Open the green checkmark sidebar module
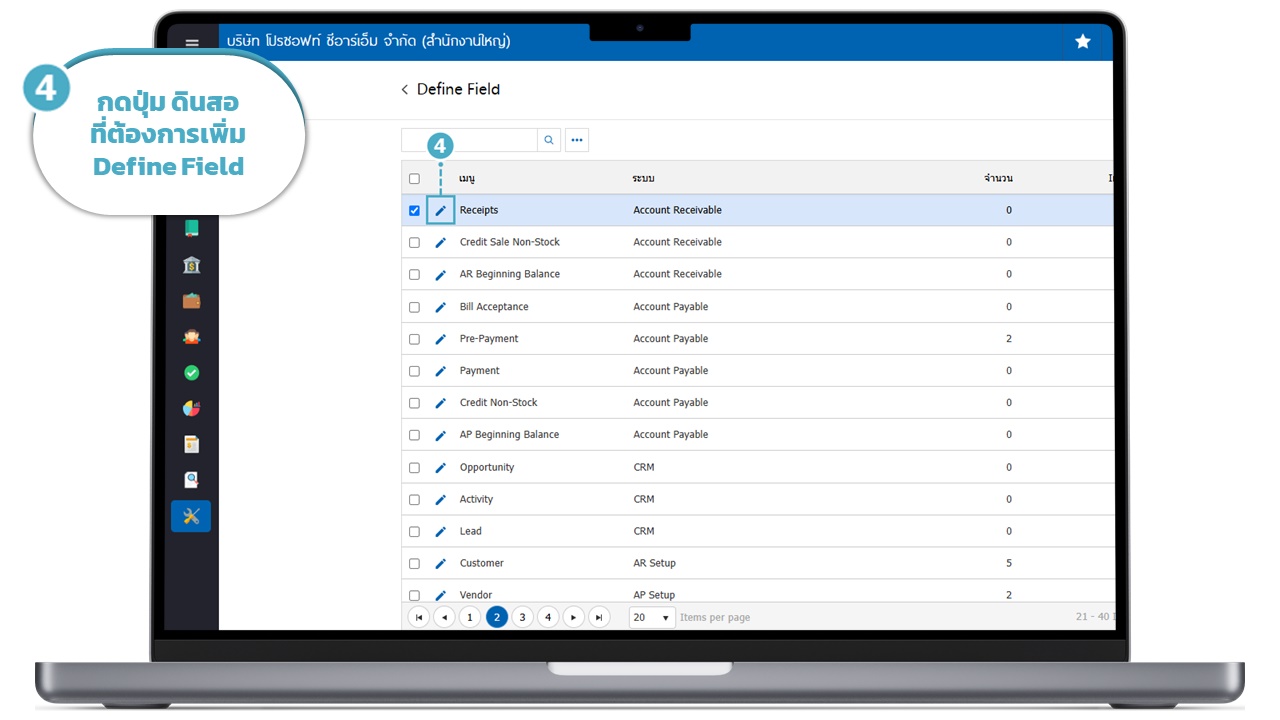 click(191, 372)
